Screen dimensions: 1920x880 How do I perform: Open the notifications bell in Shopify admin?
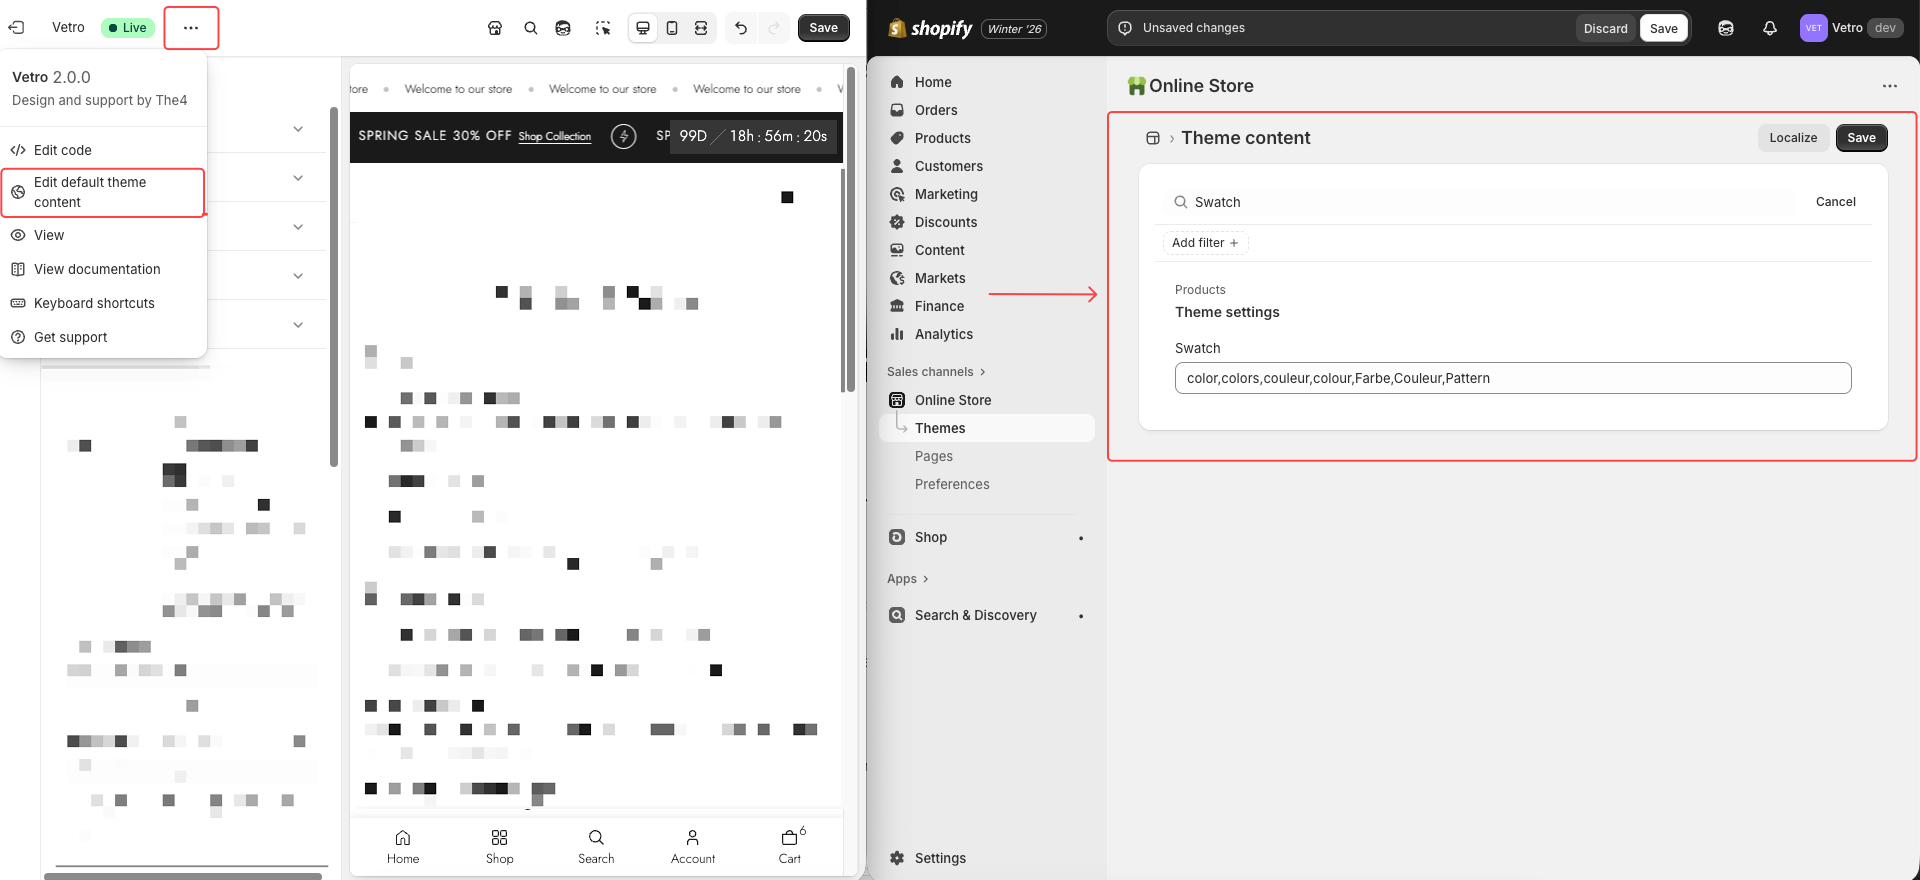point(1769,28)
